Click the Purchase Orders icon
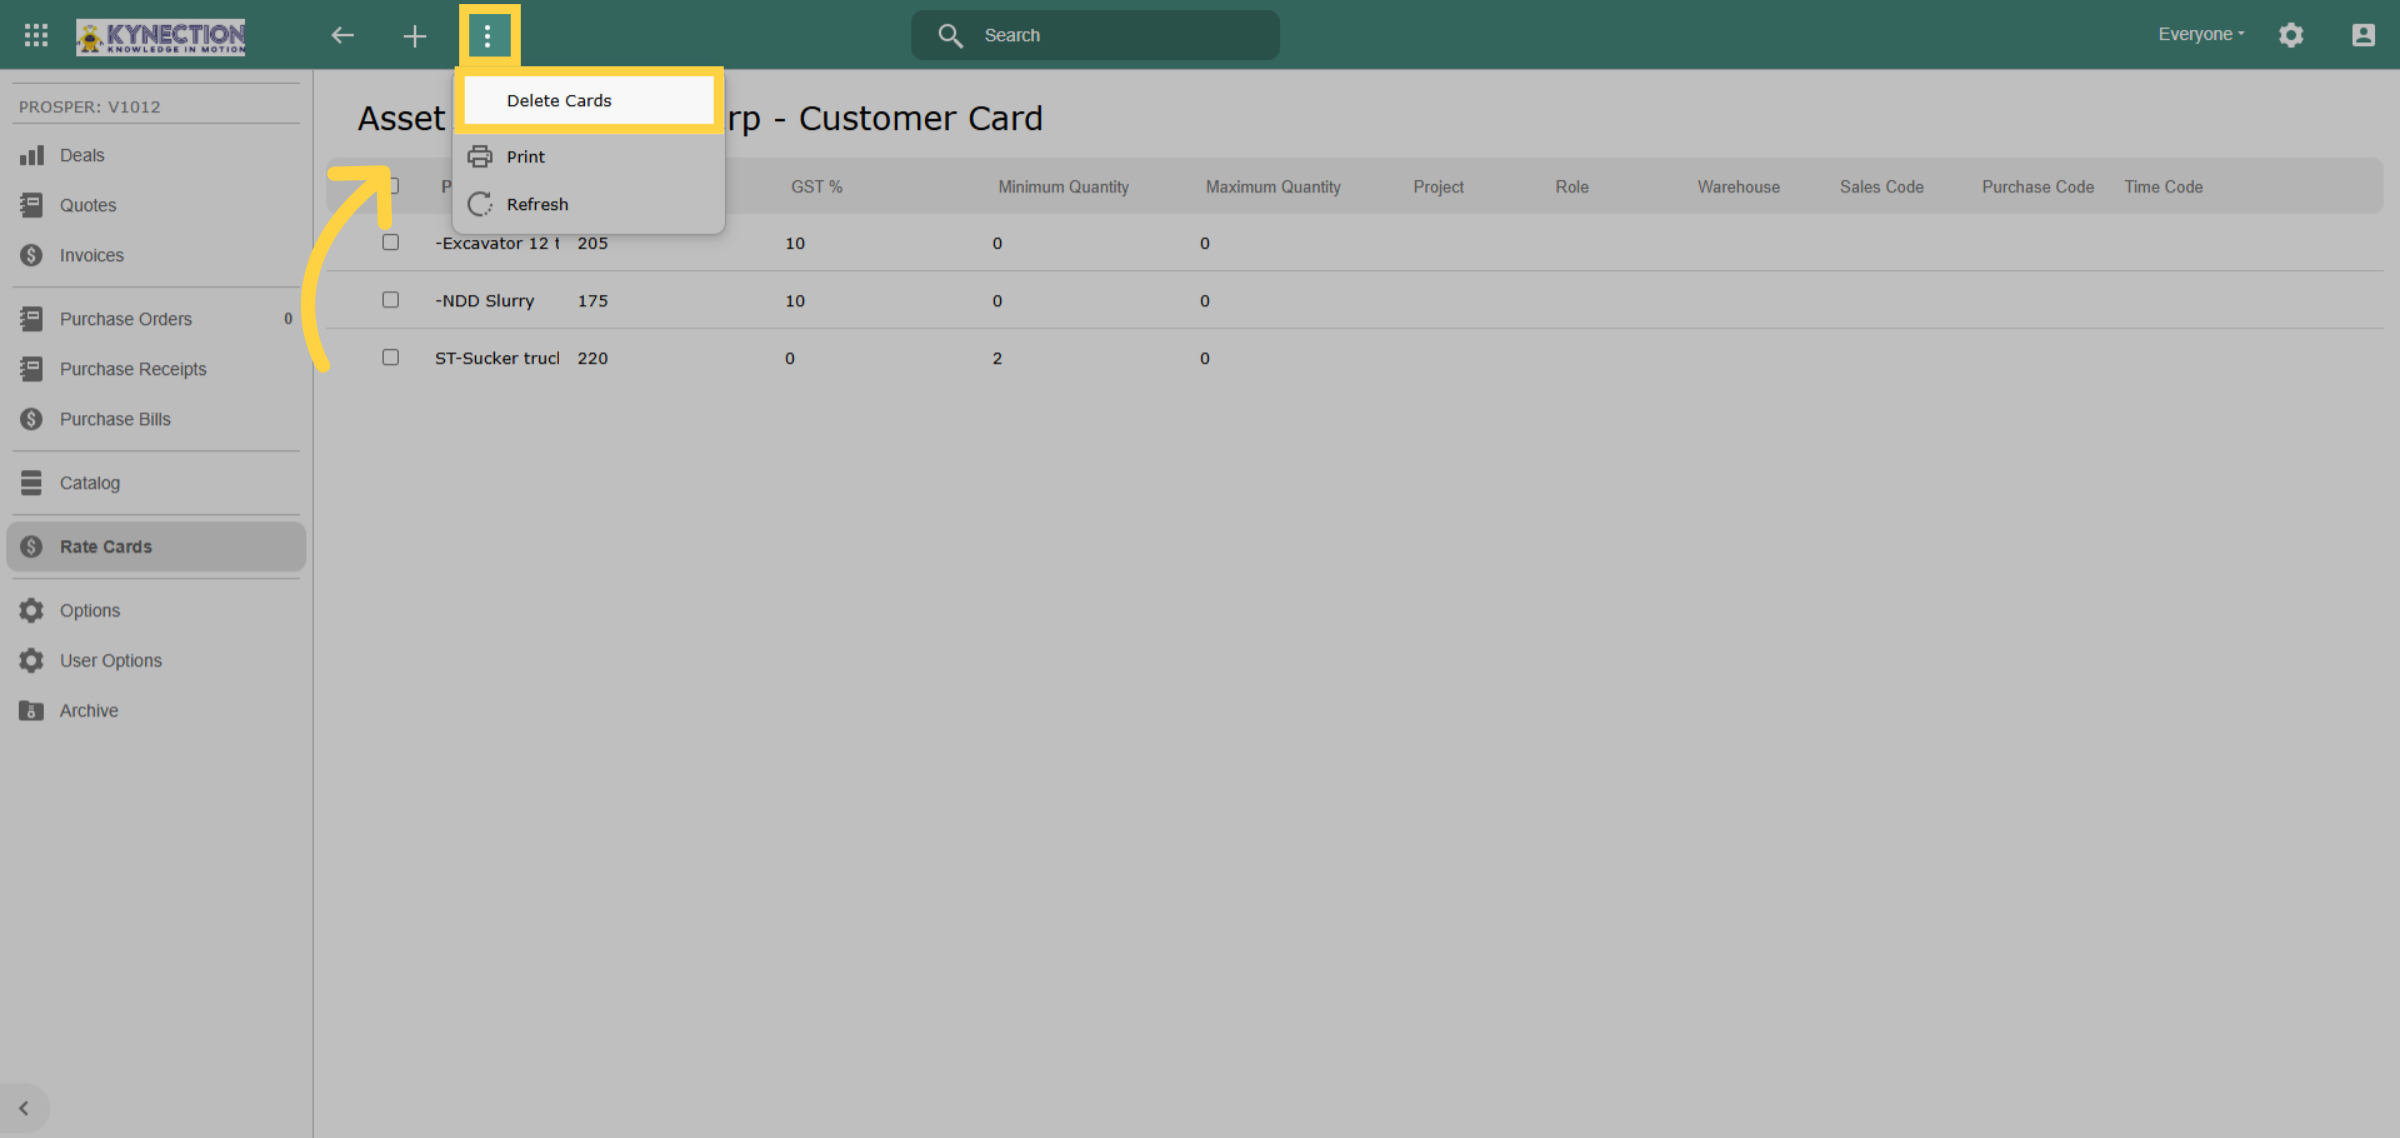This screenshot has height=1138, width=2400. [32, 319]
